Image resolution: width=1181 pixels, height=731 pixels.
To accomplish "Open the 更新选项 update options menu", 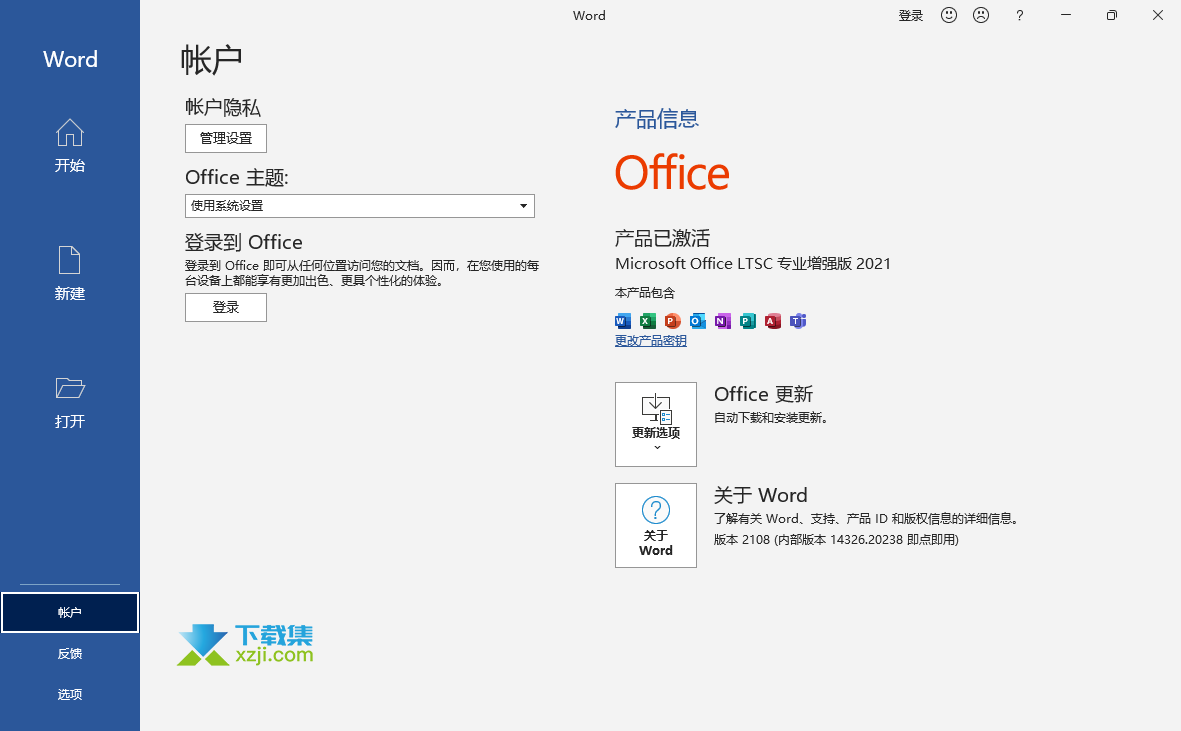I will pyautogui.click(x=656, y=425).
